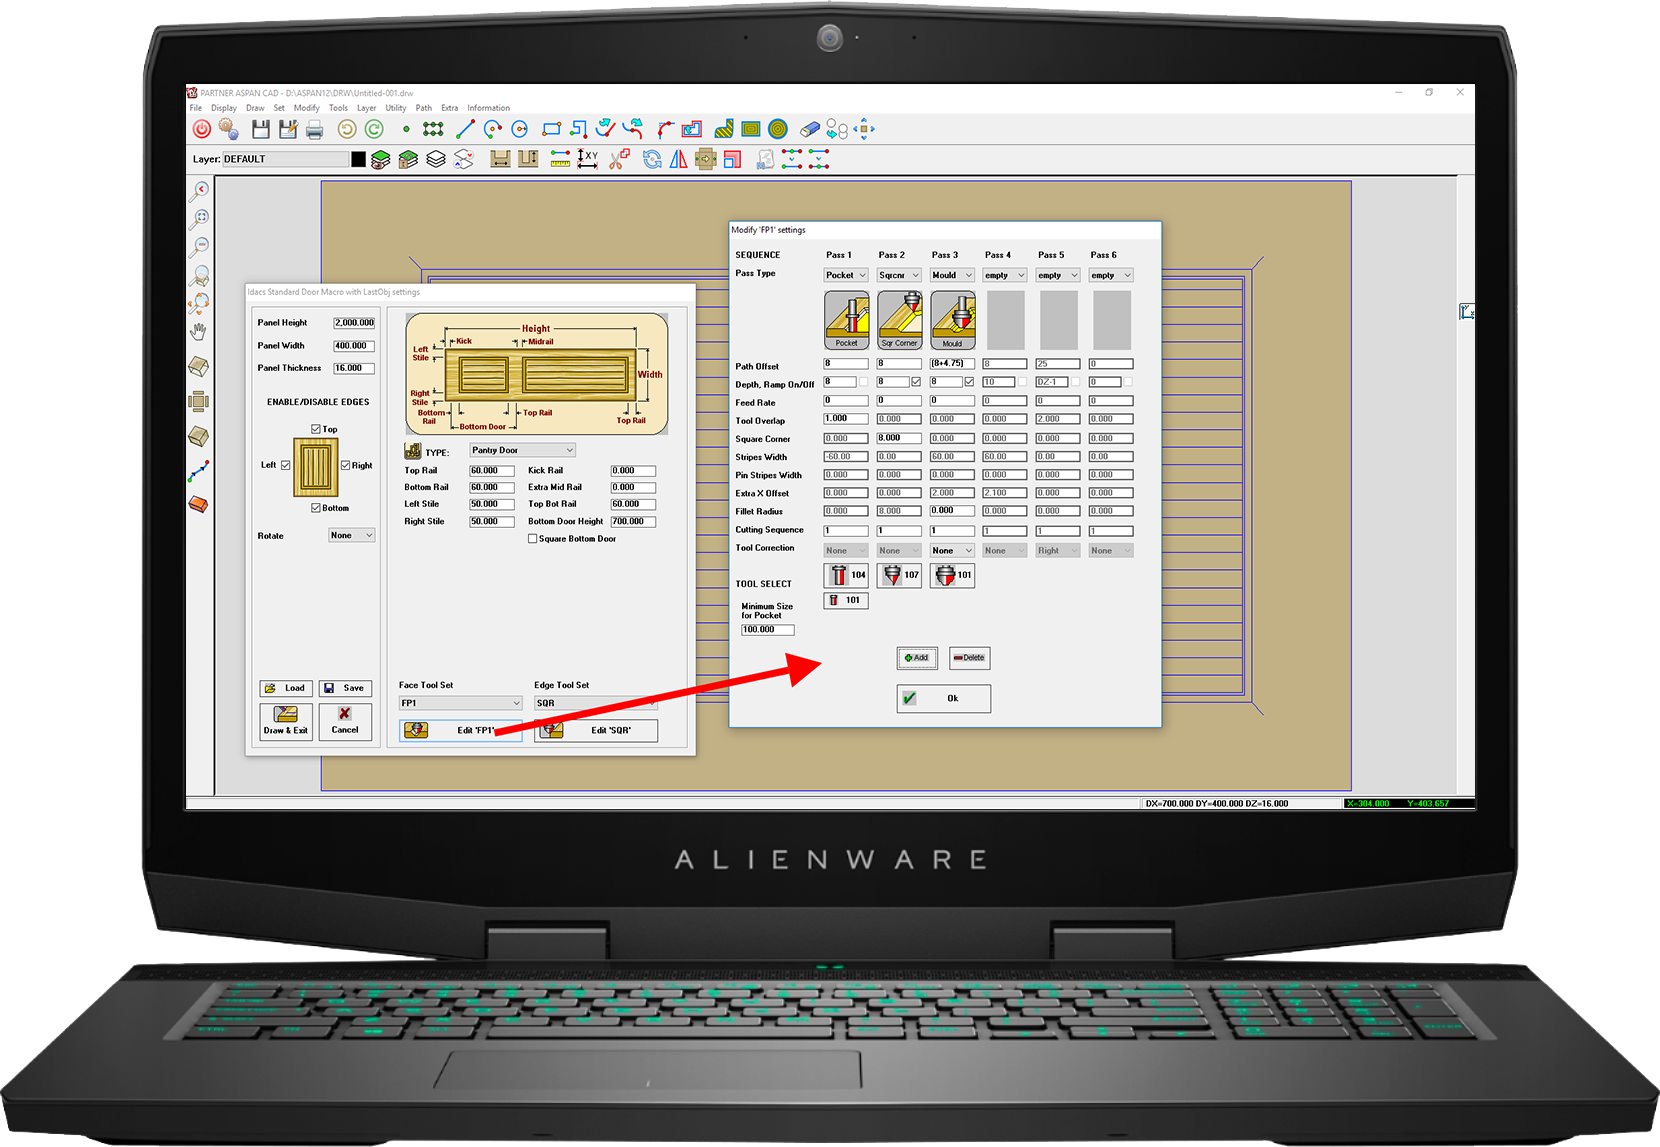
Task: Toggle the Right edge checkbox
Action: [x=346, y=465]
